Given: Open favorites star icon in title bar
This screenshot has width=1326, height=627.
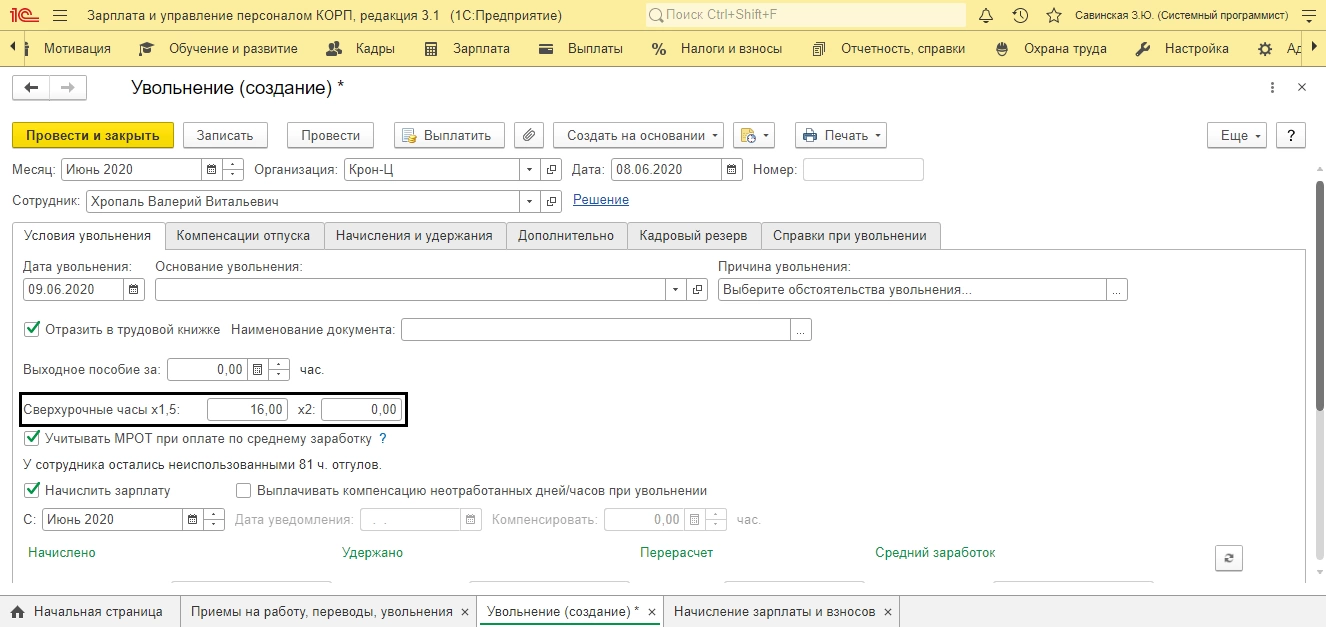Looking at the screenshot, I should [x=1053, y=16].
